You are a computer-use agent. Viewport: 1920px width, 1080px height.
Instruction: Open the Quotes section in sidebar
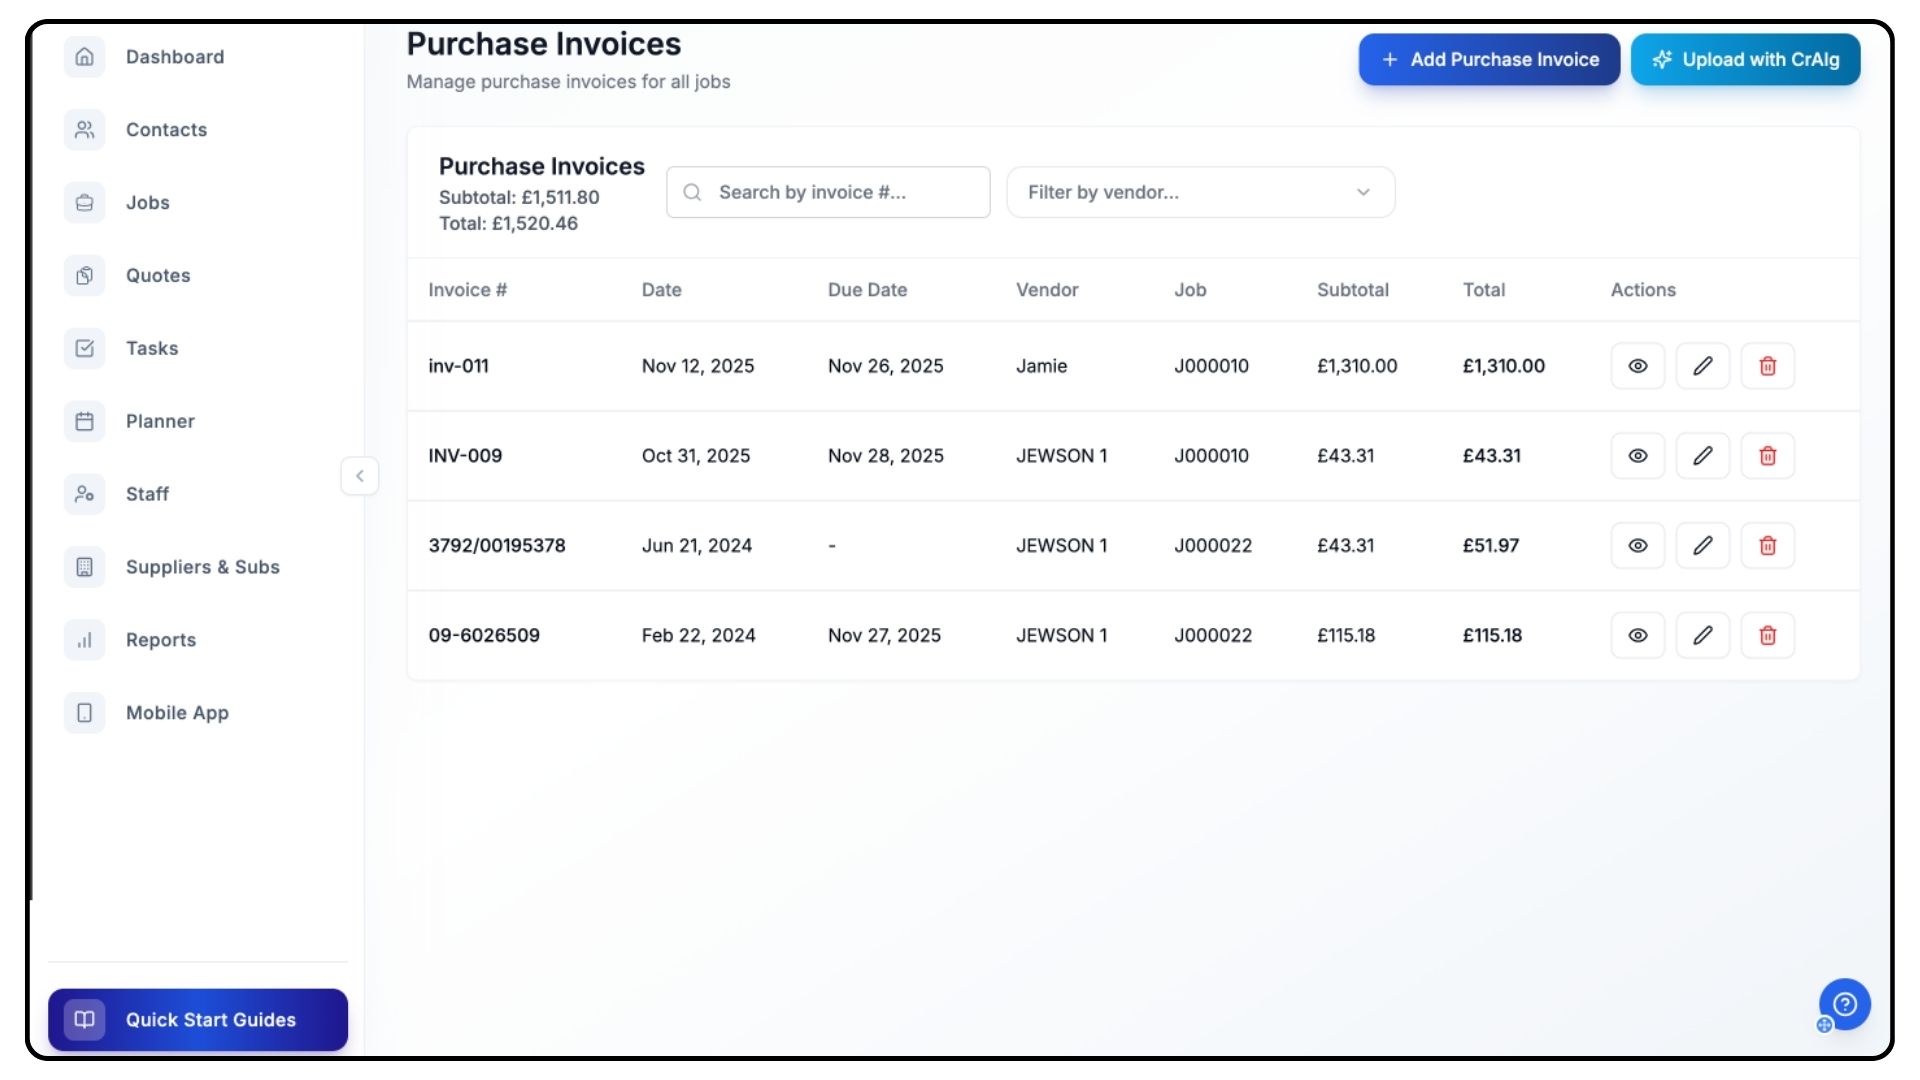pos(158,276)
